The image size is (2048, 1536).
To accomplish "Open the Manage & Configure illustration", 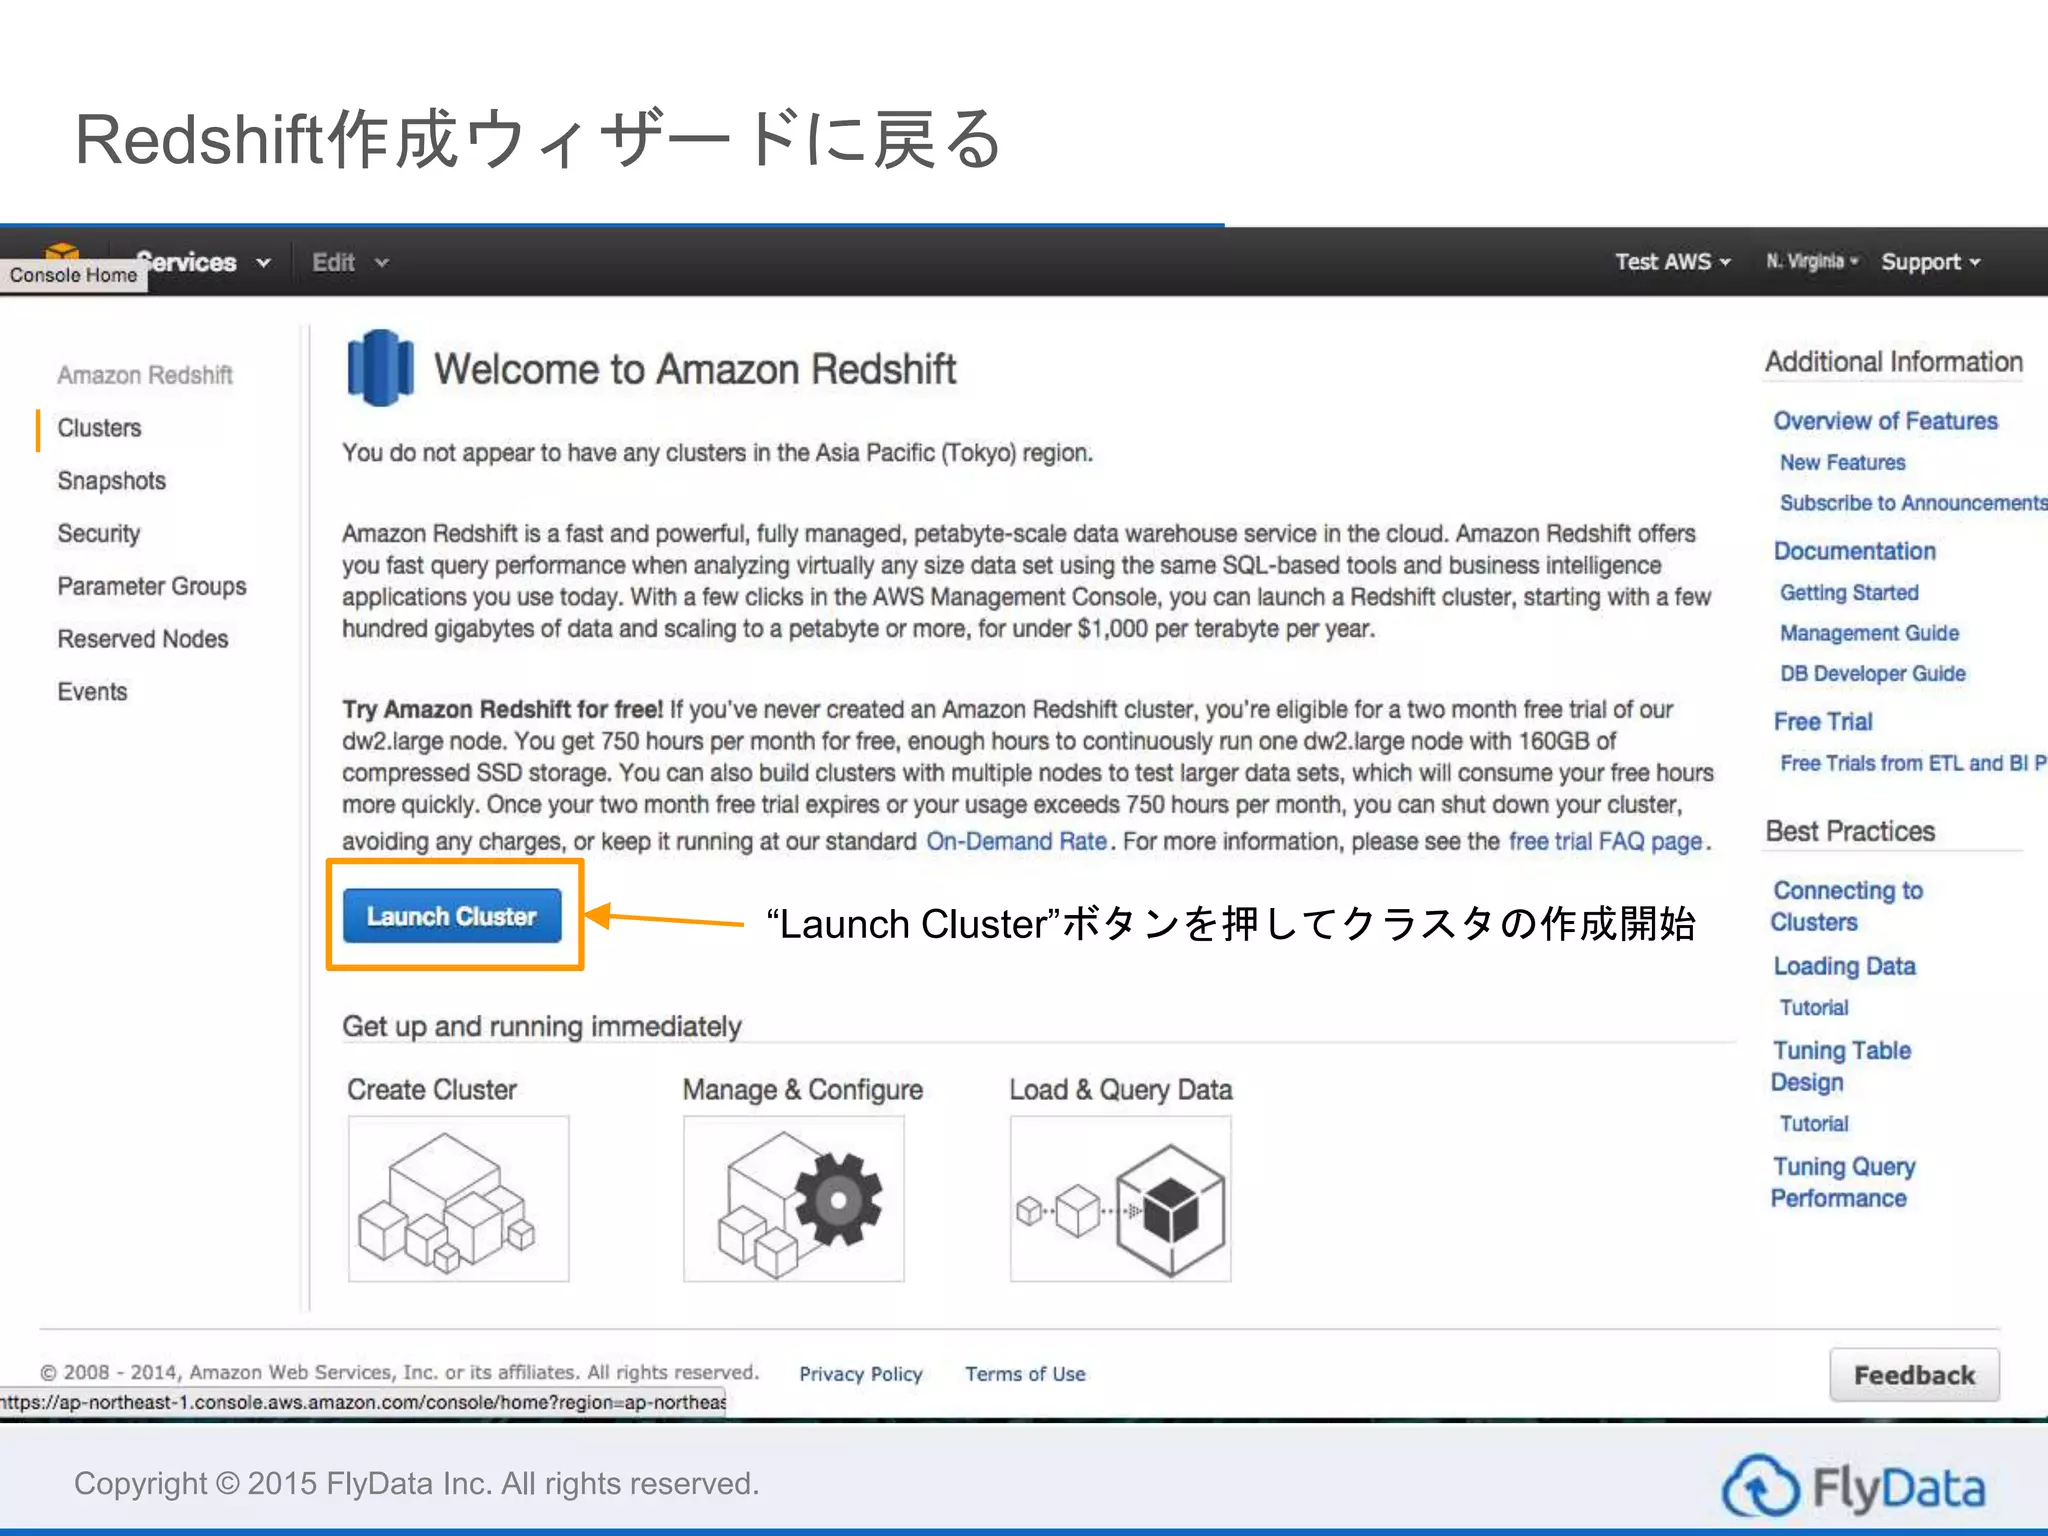I will pos(793,1198).
